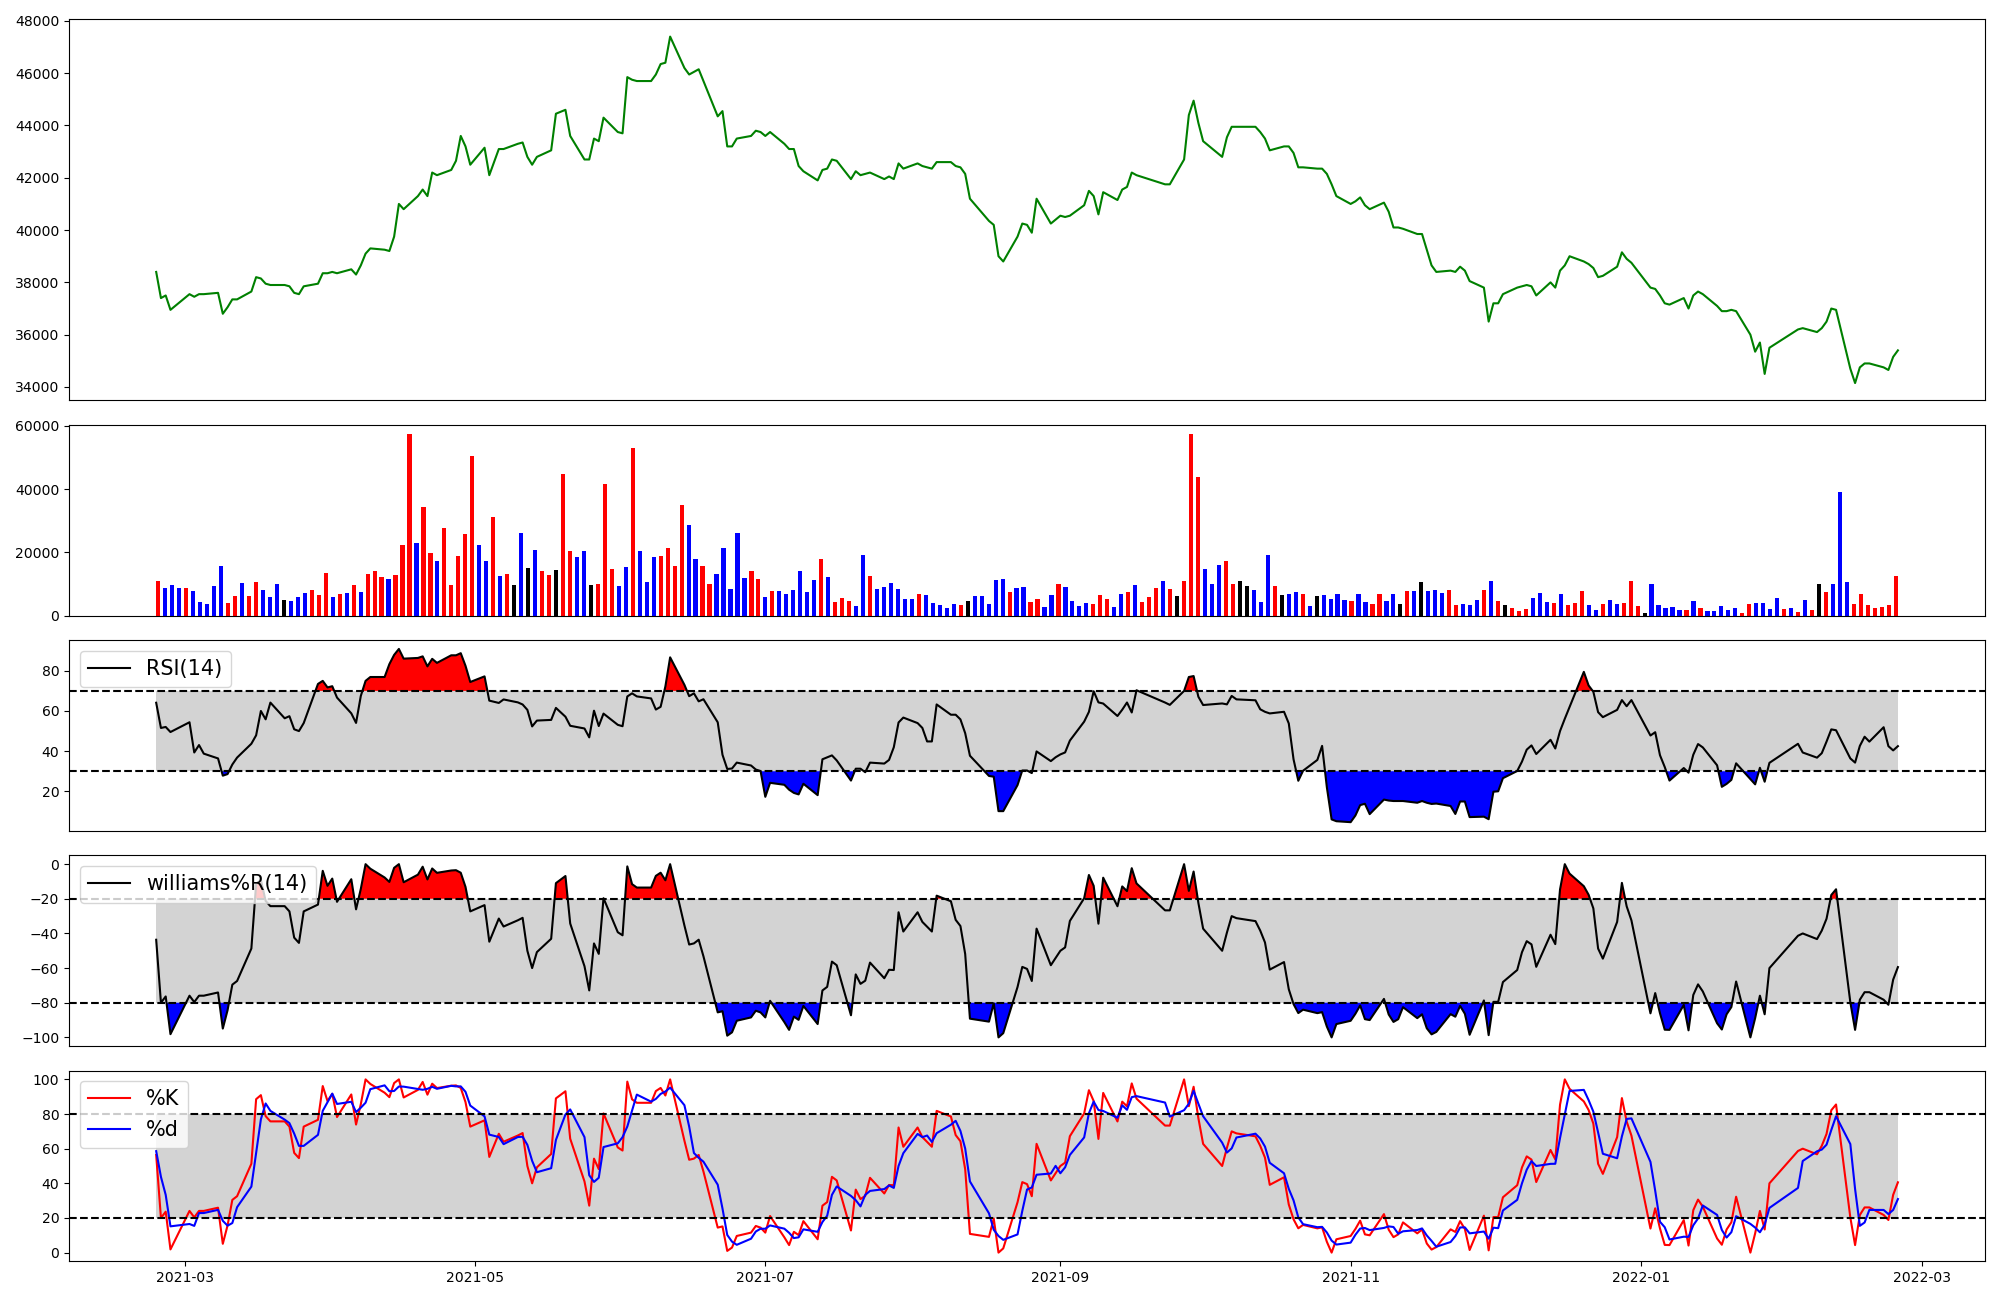Click the RSI(14) legend label
This screenshot has height=1300, width=2000.
click(x=183, y=668)
